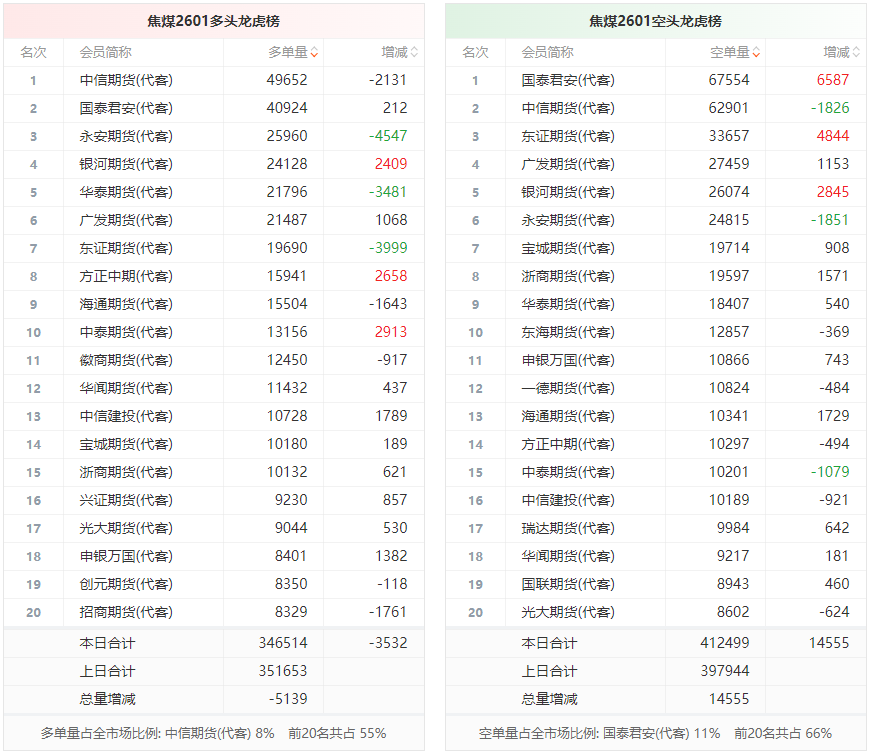873x754 pixels.
Task: Click short table 上日合计 total 397944
Action: (x=725, y=671)
